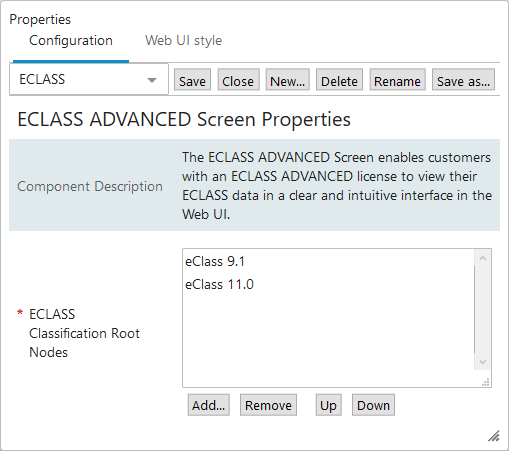This screenshot has width=509, height=451.
Task: Add a classification root node via Add...
Action: (209, 405)
